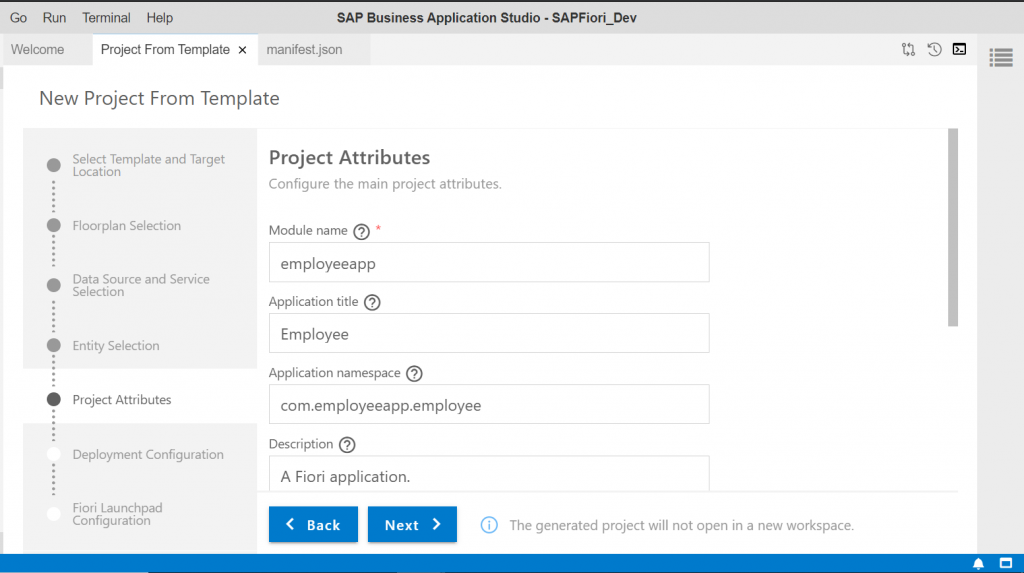Close the Project From Template tab

point(242,50)
